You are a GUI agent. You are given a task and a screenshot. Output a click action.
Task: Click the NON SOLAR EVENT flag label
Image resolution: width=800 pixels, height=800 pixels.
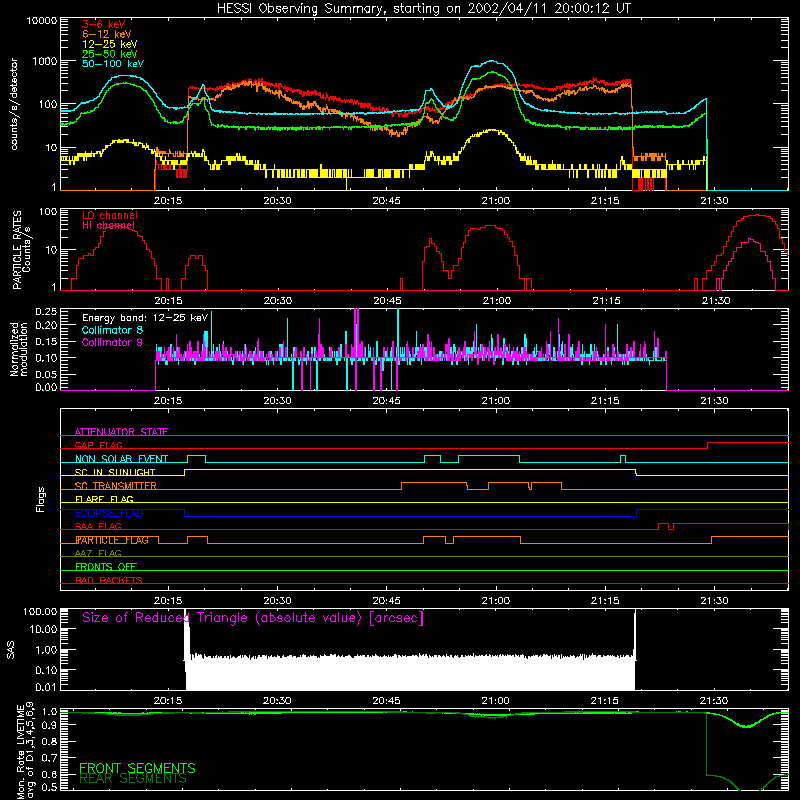point(121,459)
